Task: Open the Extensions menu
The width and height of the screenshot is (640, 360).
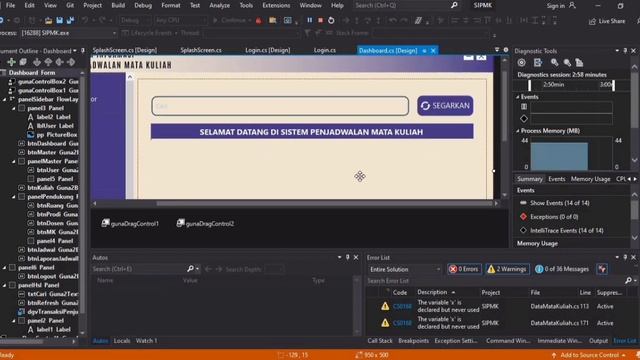Action: tap(276, 5)
